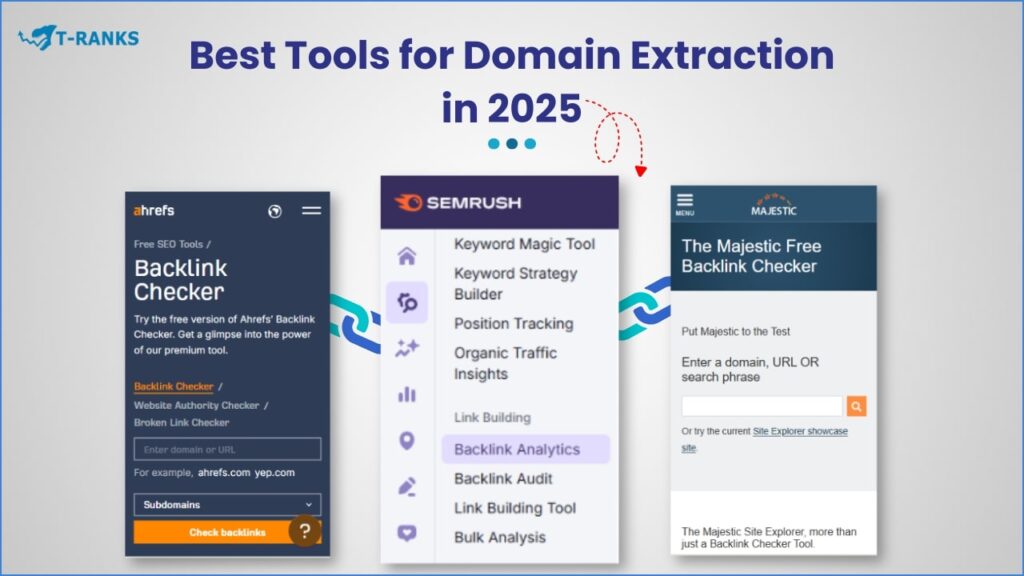Select the Semrush SEO magnifier sidebar icon
Screen dimensions: 1024x576
pos(406,302)
